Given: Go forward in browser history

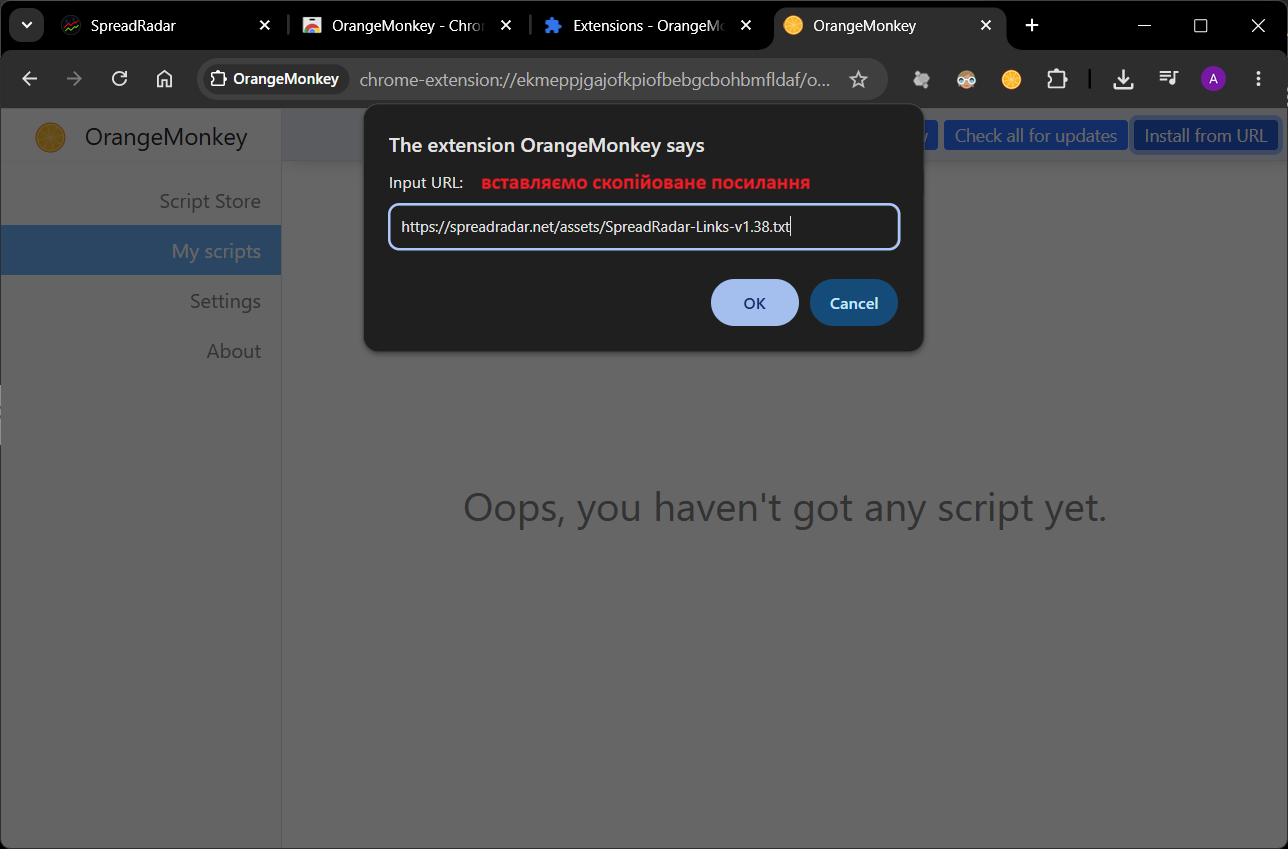Looking at the screenshot, I should coord(74,79).
